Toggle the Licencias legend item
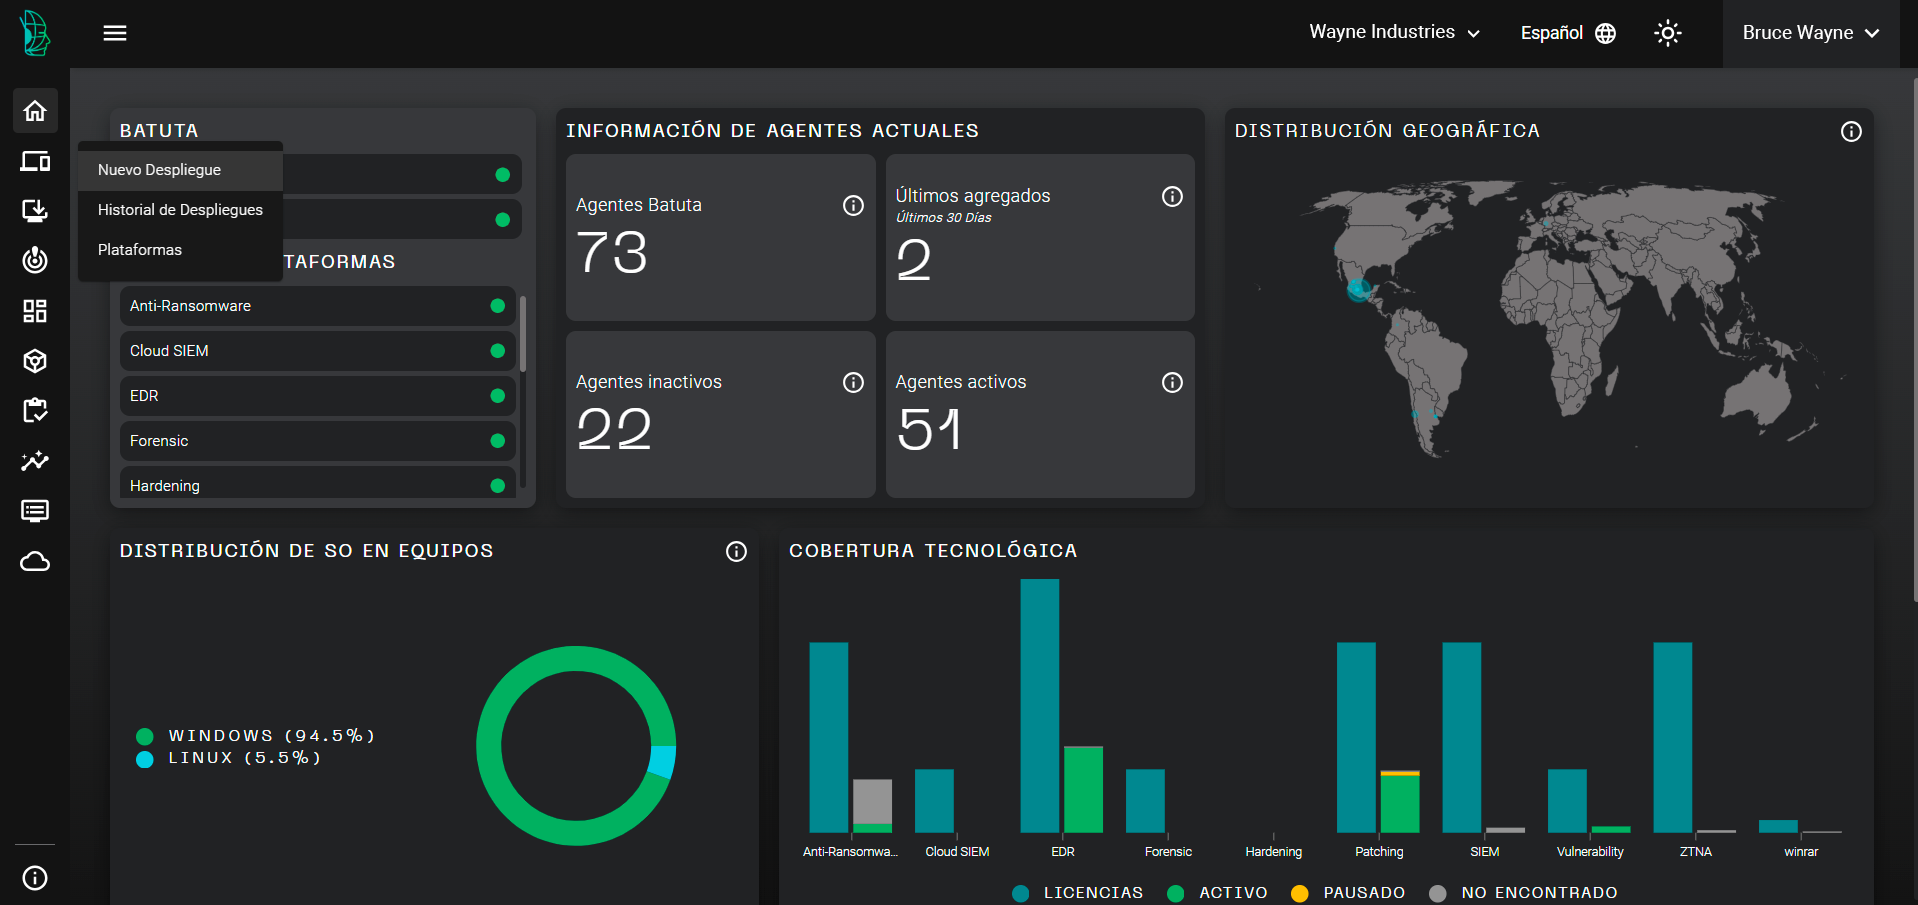This screenshot has height=905, width=1918. (x=1078, y=892)
